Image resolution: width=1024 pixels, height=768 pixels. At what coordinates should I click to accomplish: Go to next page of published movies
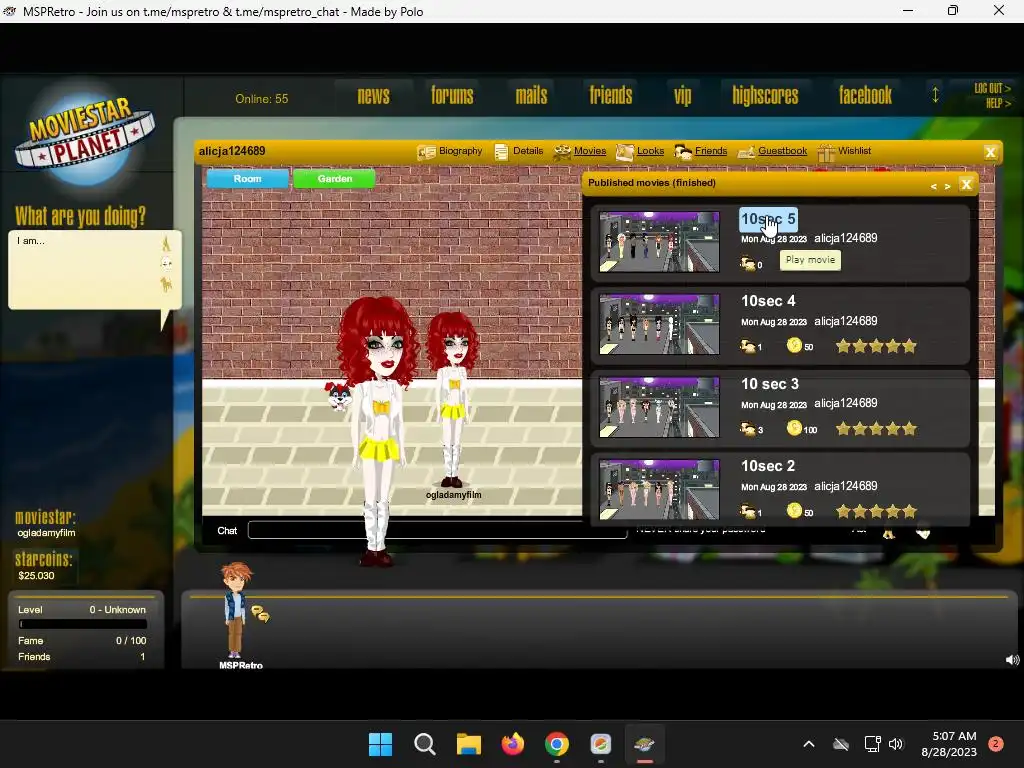947,186
